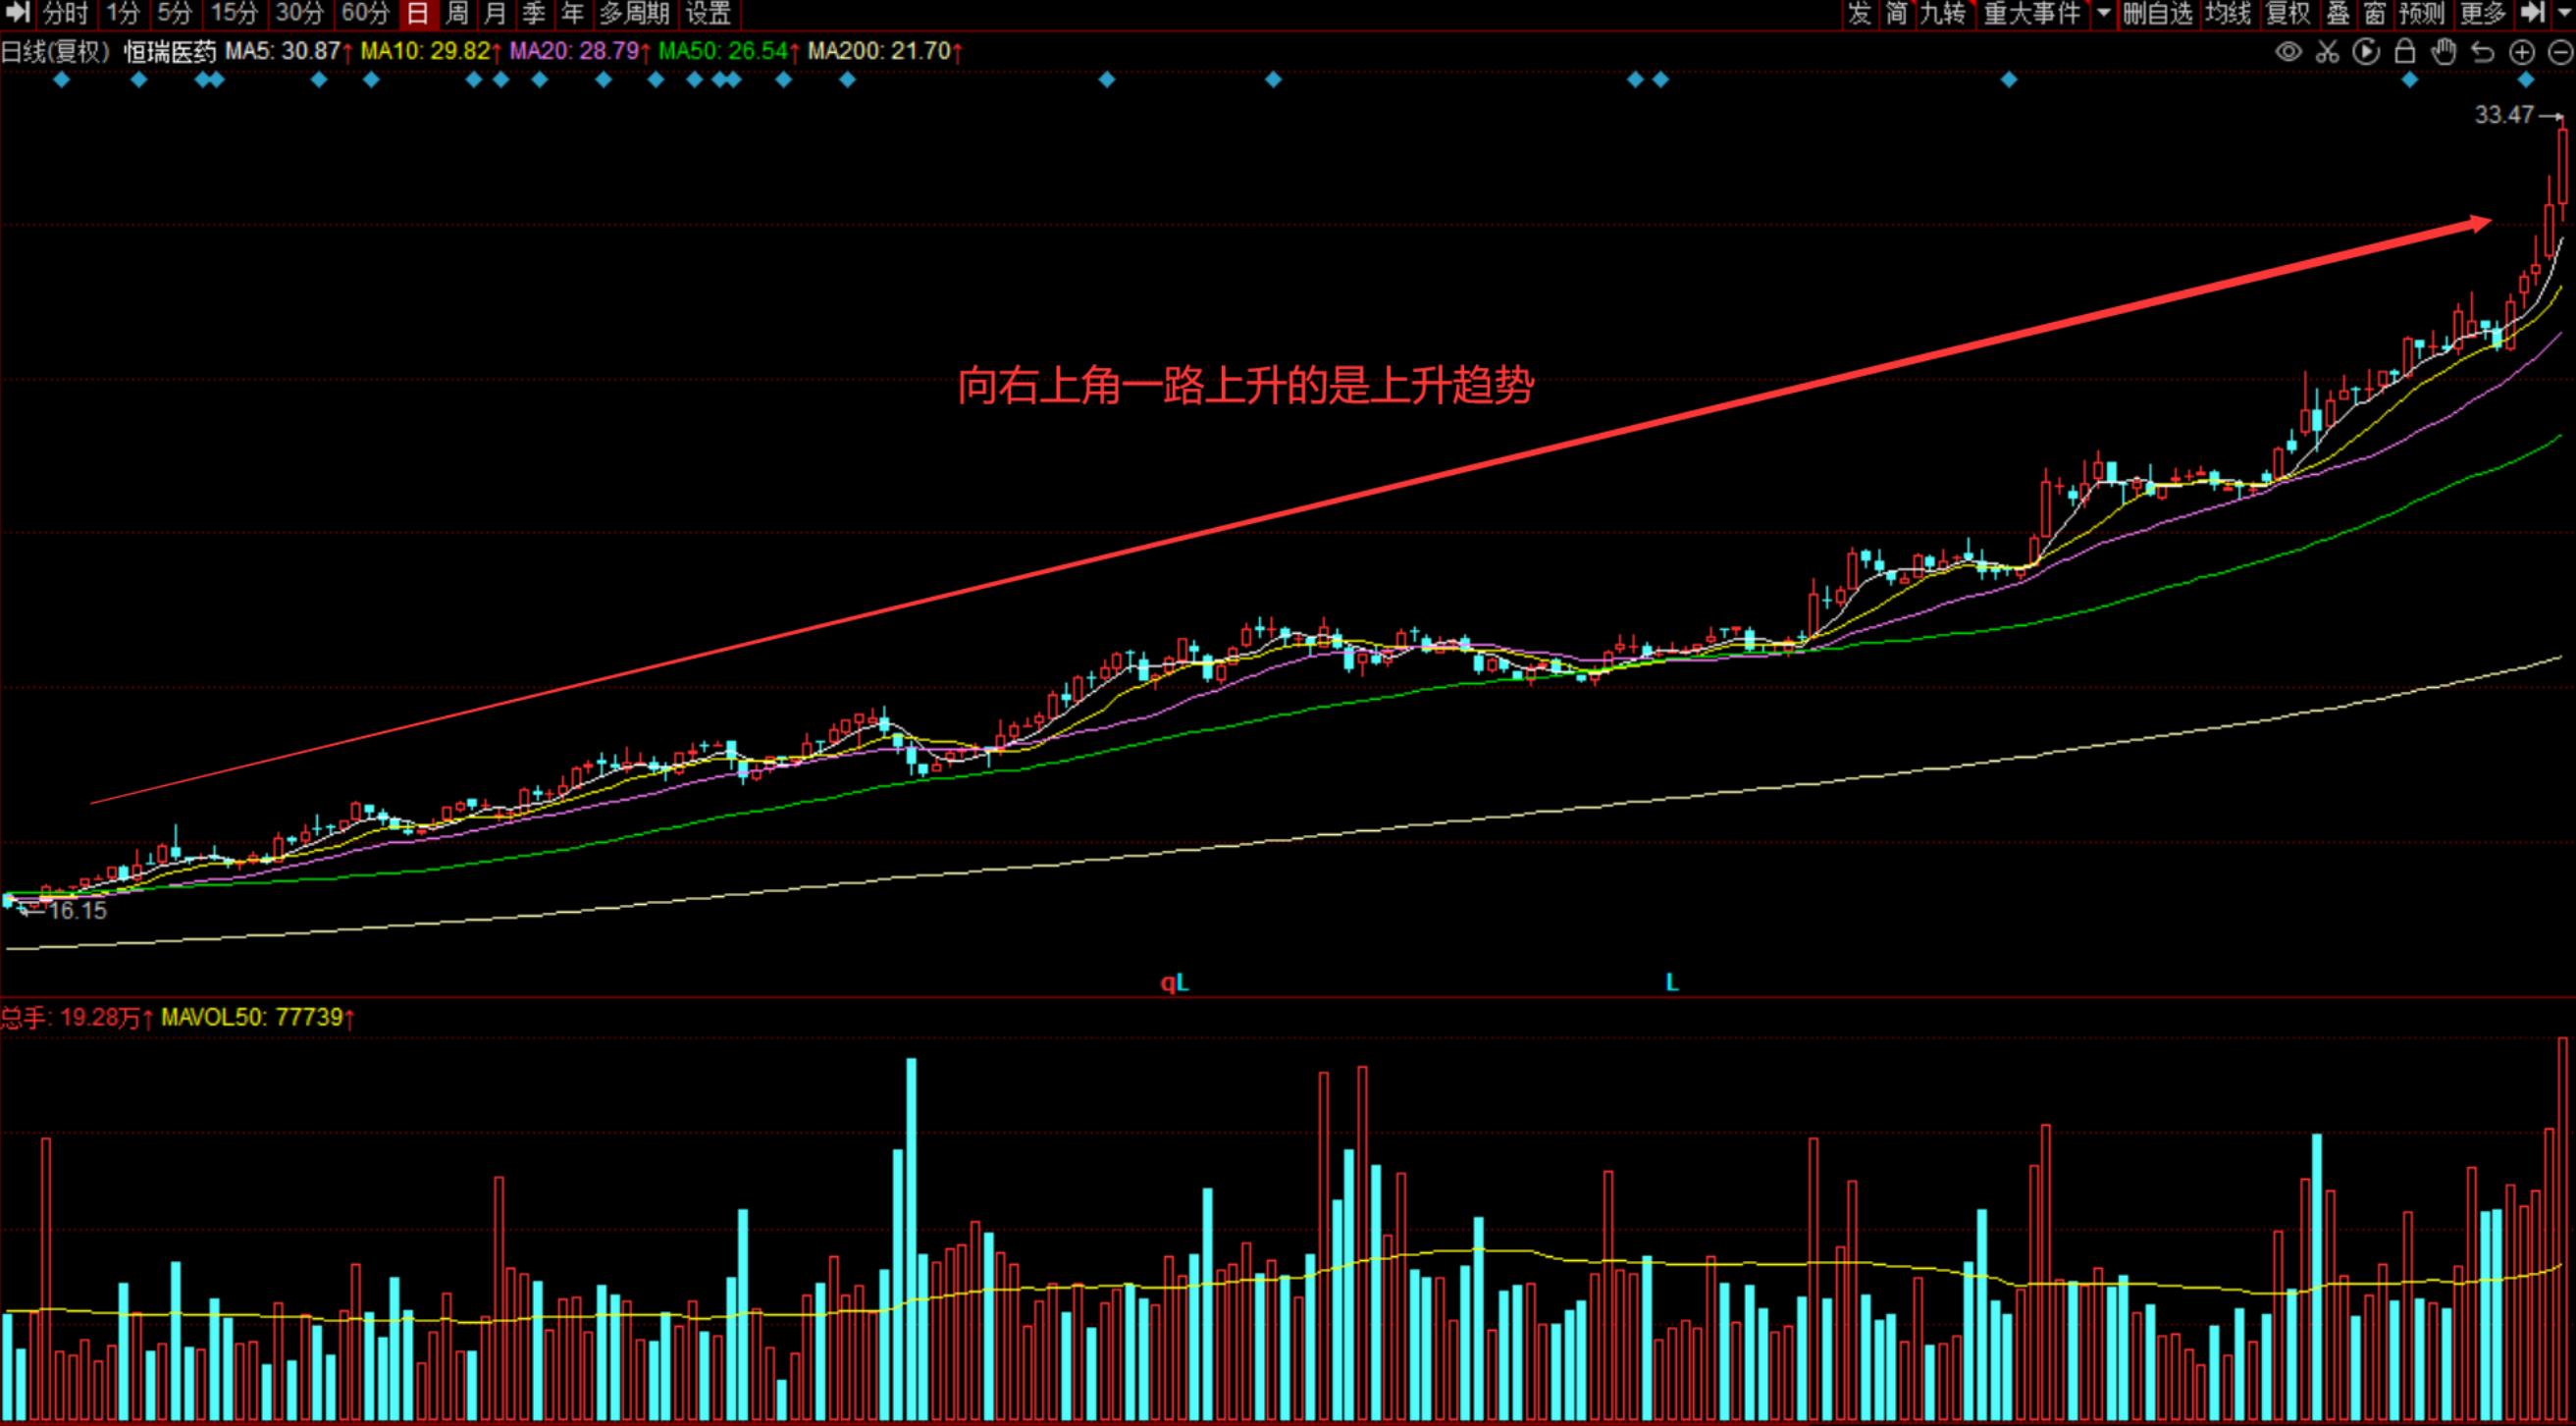Screen dimensions: 2576x1426
Task: Toggle the 复权 price adjustment
Action: tap(2287, 13)
